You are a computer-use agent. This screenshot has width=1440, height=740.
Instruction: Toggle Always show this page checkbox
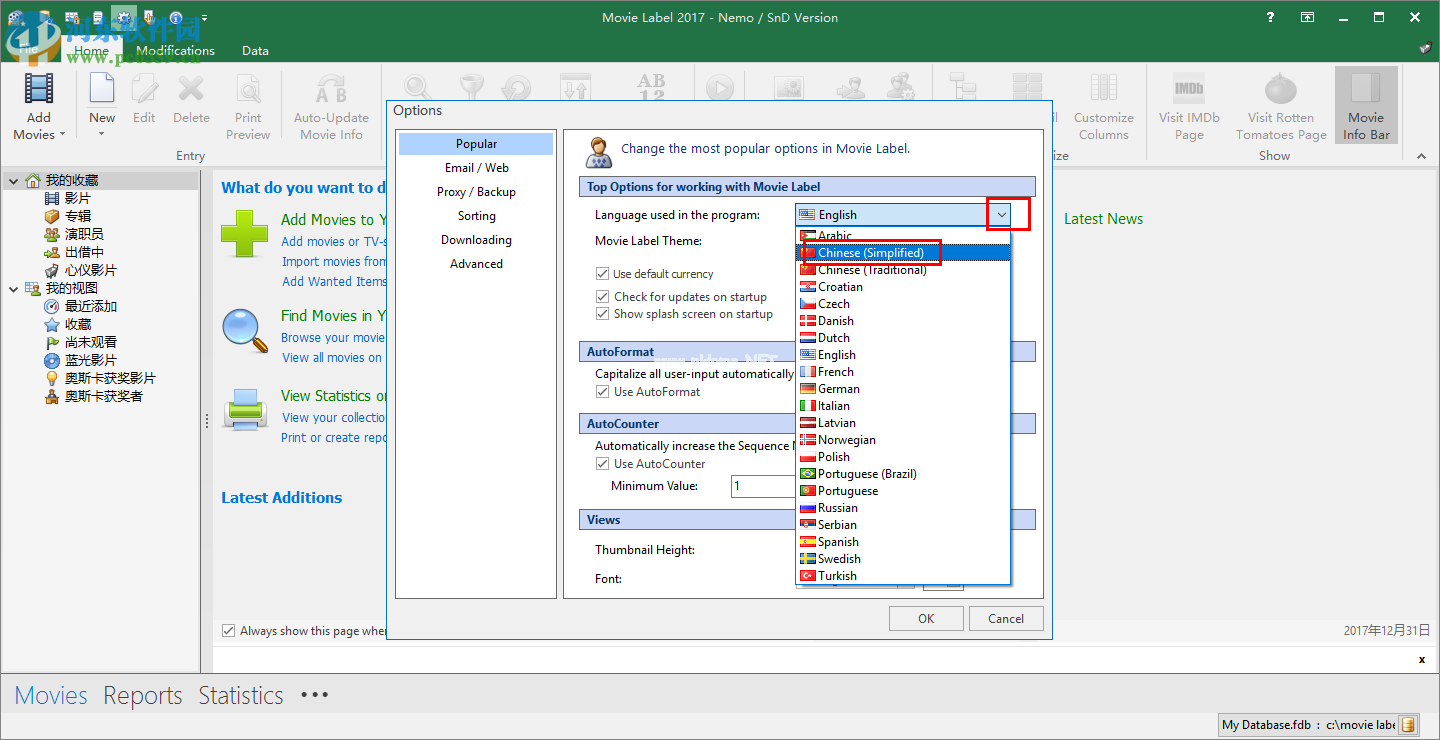(229, 631)
